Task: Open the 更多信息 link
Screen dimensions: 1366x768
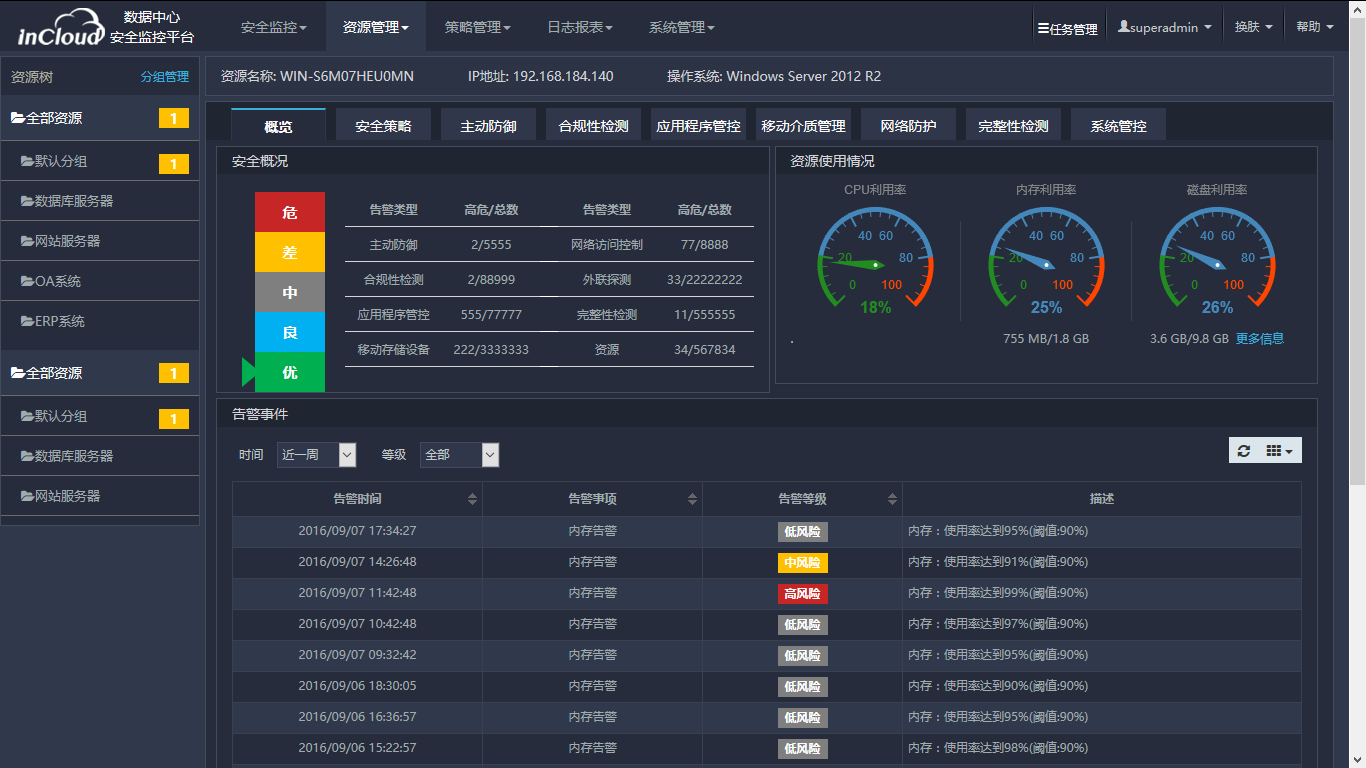Action: point(1260,338)
